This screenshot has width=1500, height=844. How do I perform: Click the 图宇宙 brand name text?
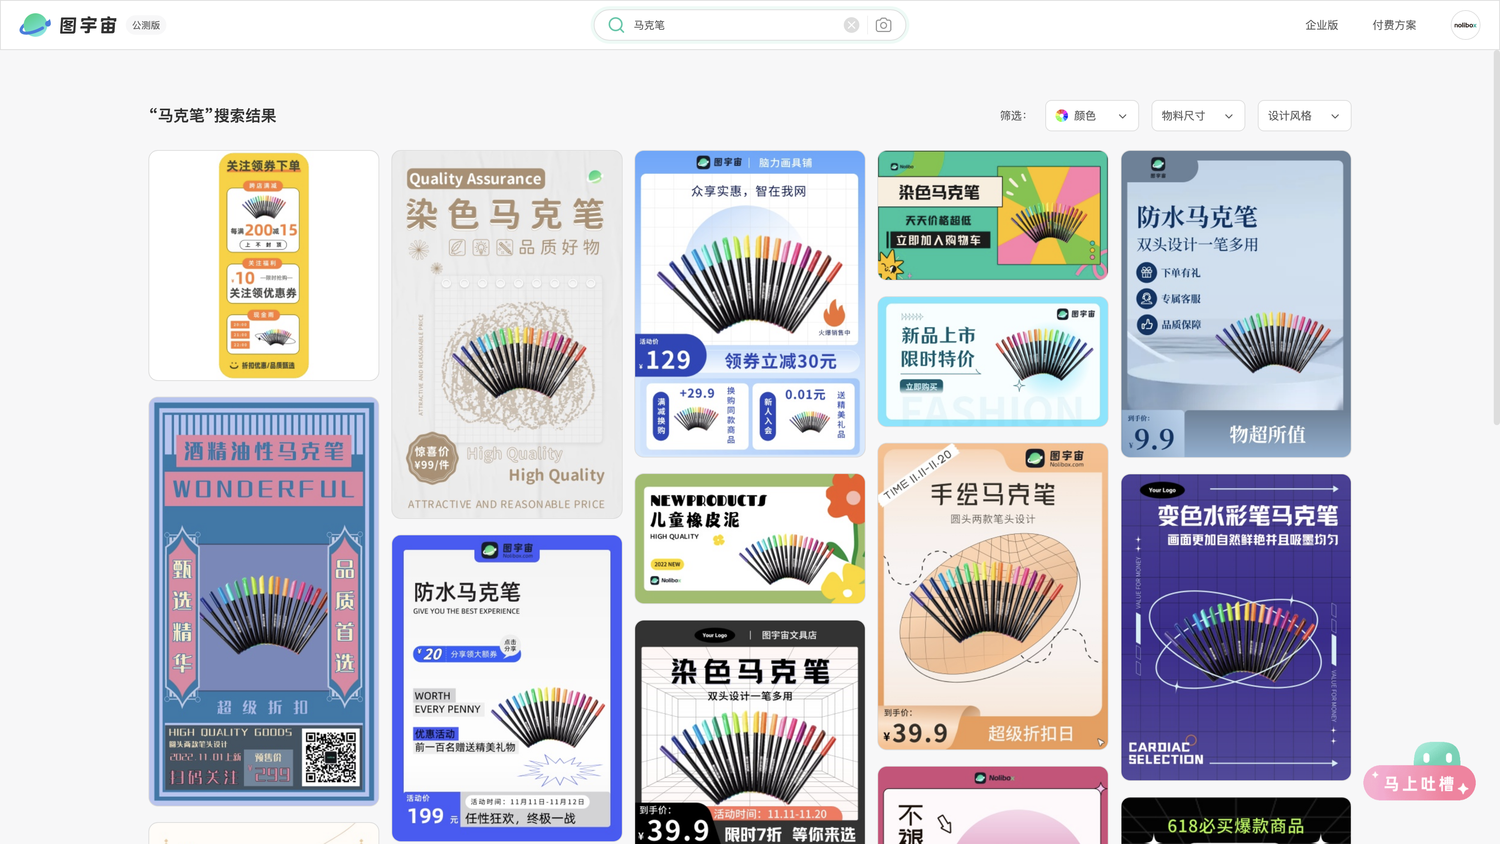(88, 25)
